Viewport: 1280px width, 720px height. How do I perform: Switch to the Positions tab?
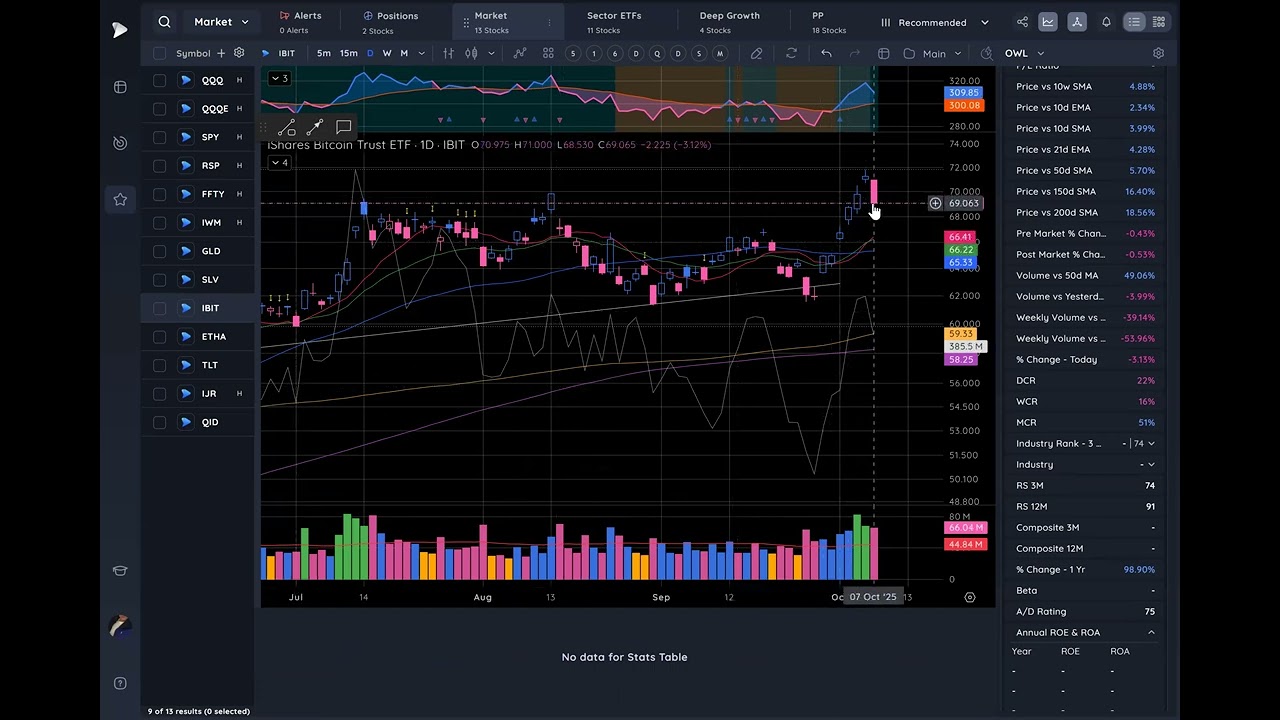pyautogui.click(x=390, y=22)
